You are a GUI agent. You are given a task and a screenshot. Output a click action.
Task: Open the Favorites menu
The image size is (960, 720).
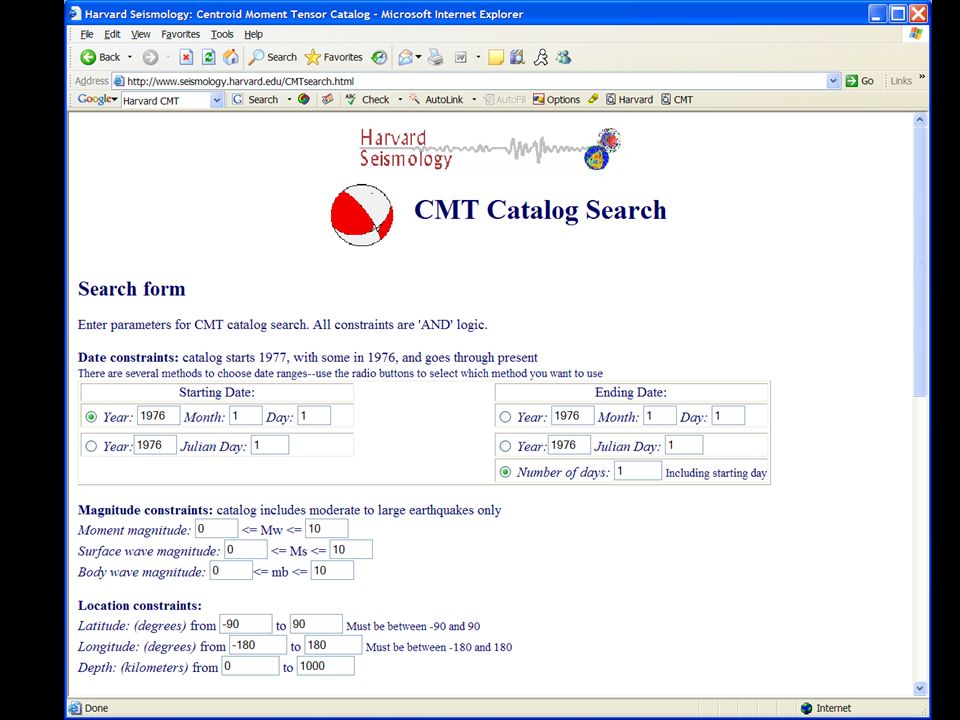click(x=181, y=34)
